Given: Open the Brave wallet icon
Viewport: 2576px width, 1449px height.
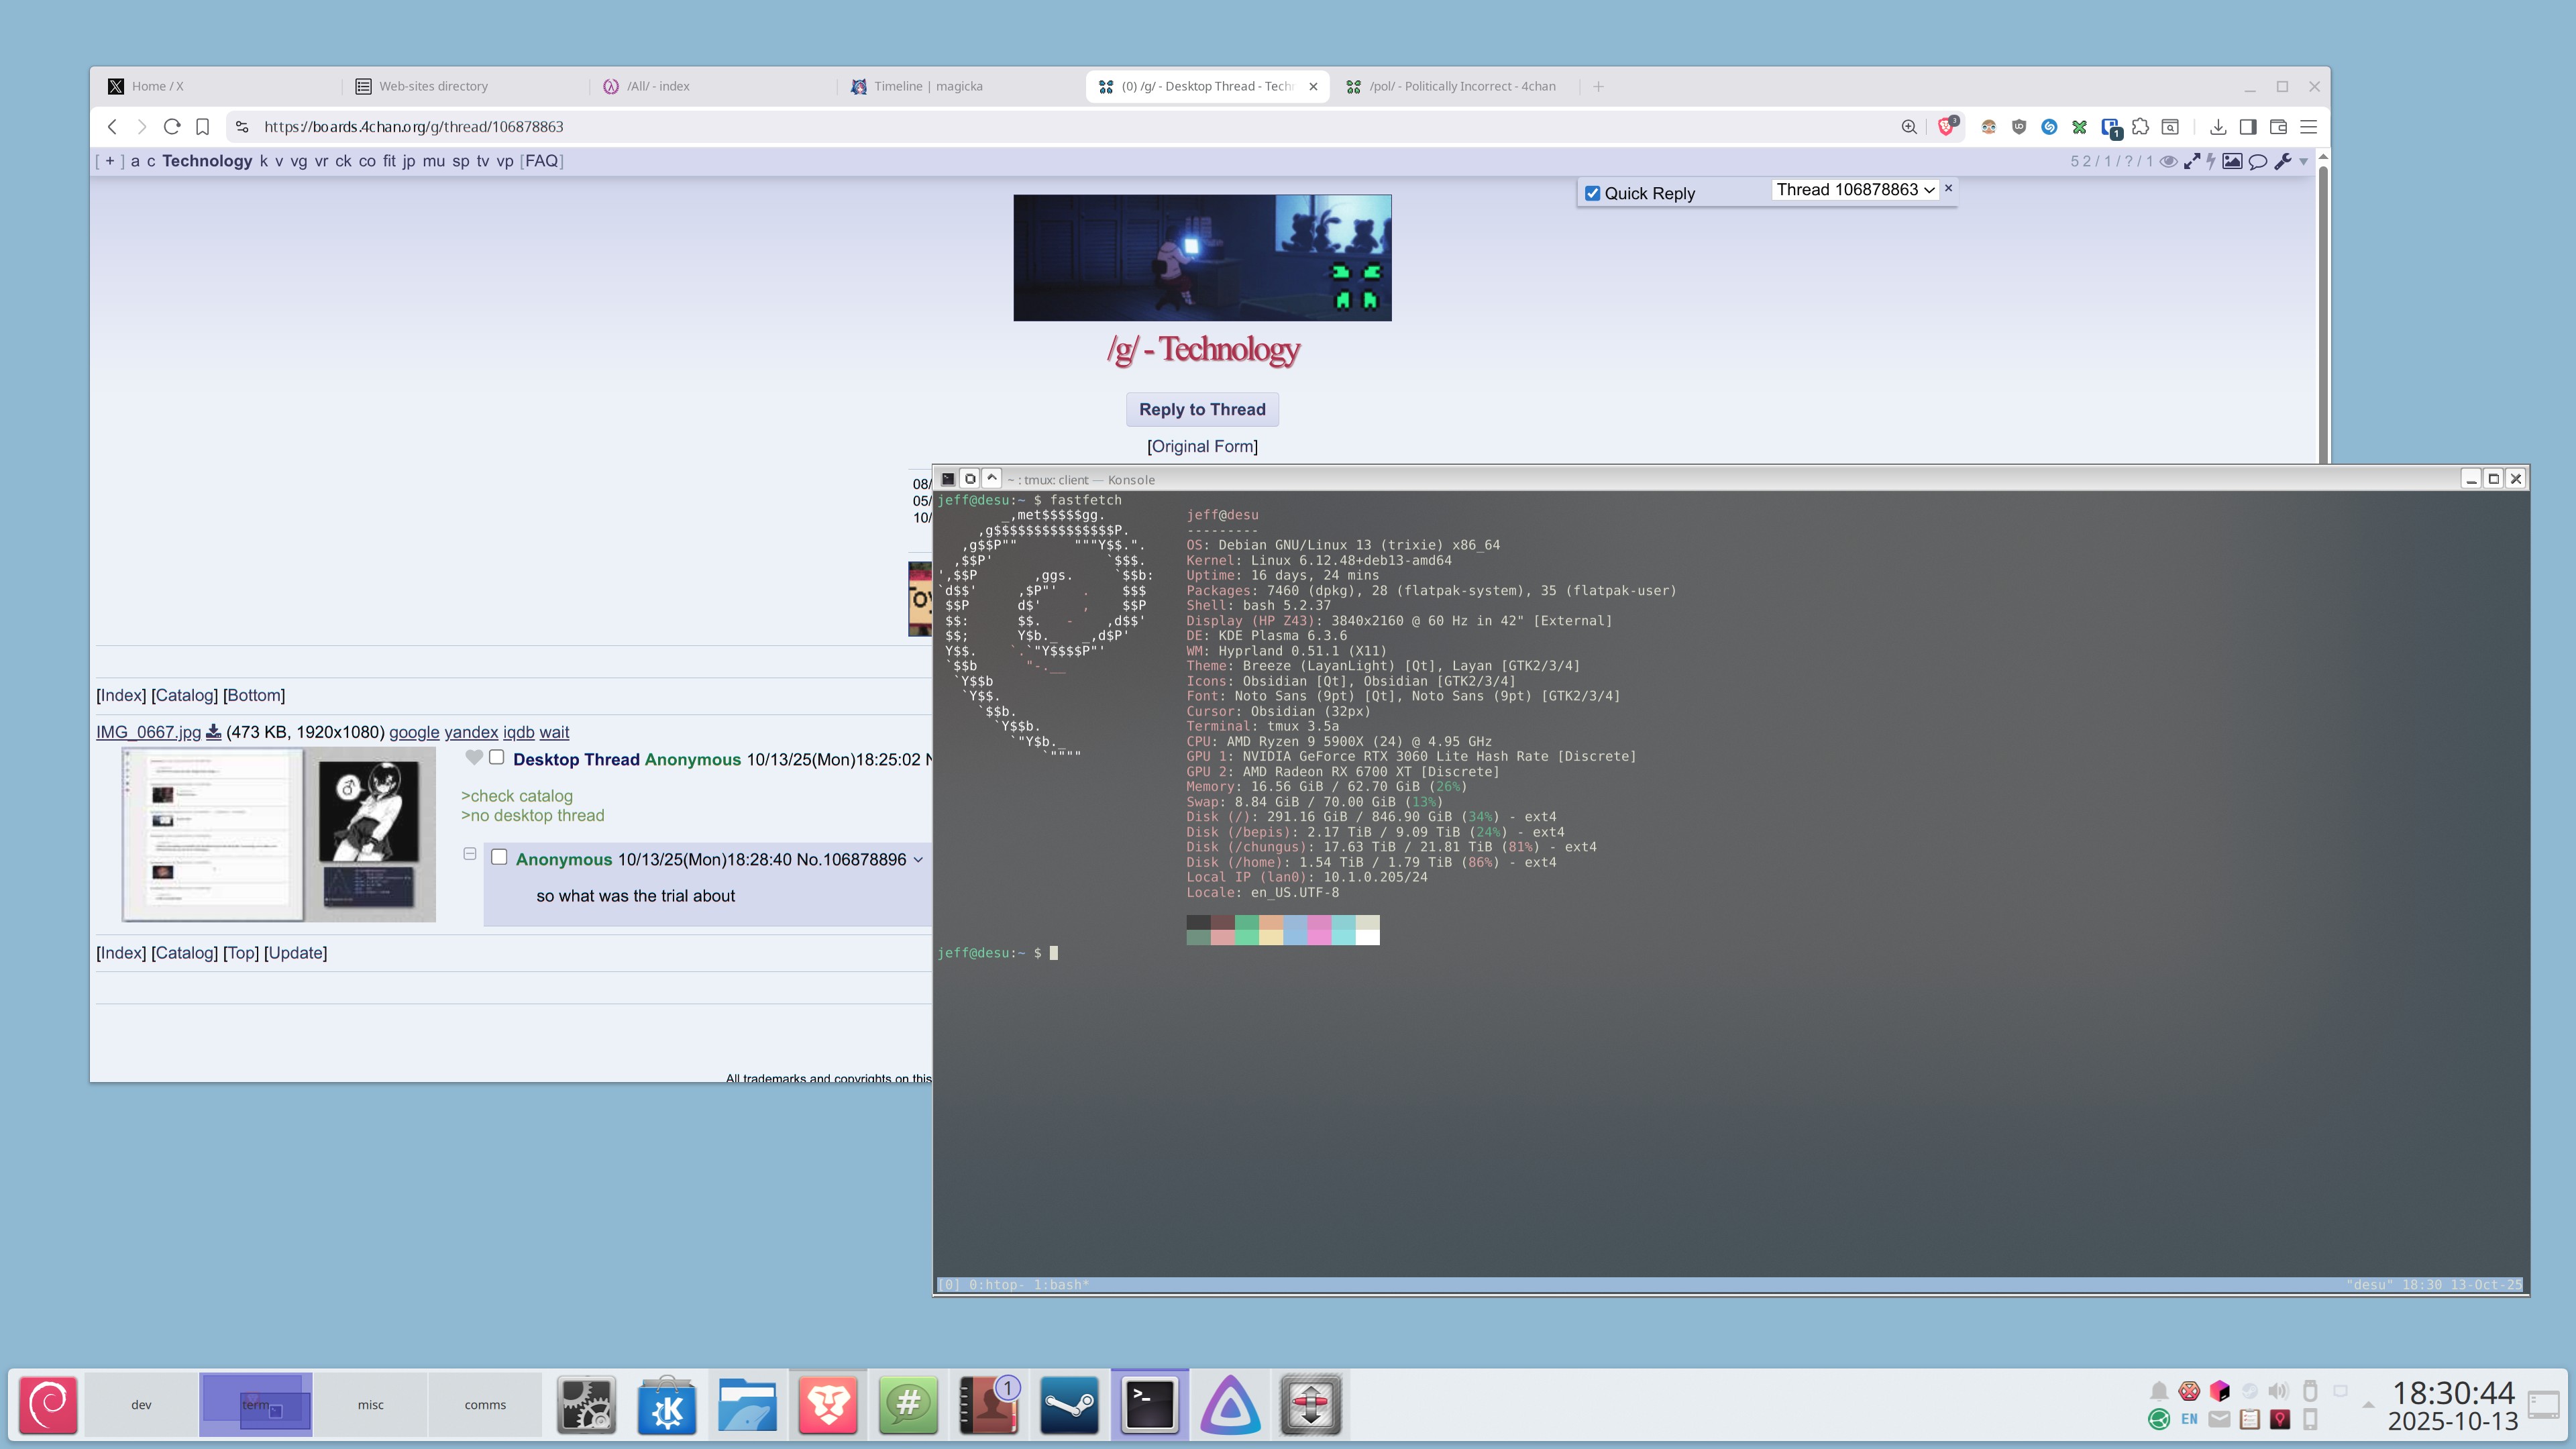Looking at the screenshot, I should (x=2278, y=127).
